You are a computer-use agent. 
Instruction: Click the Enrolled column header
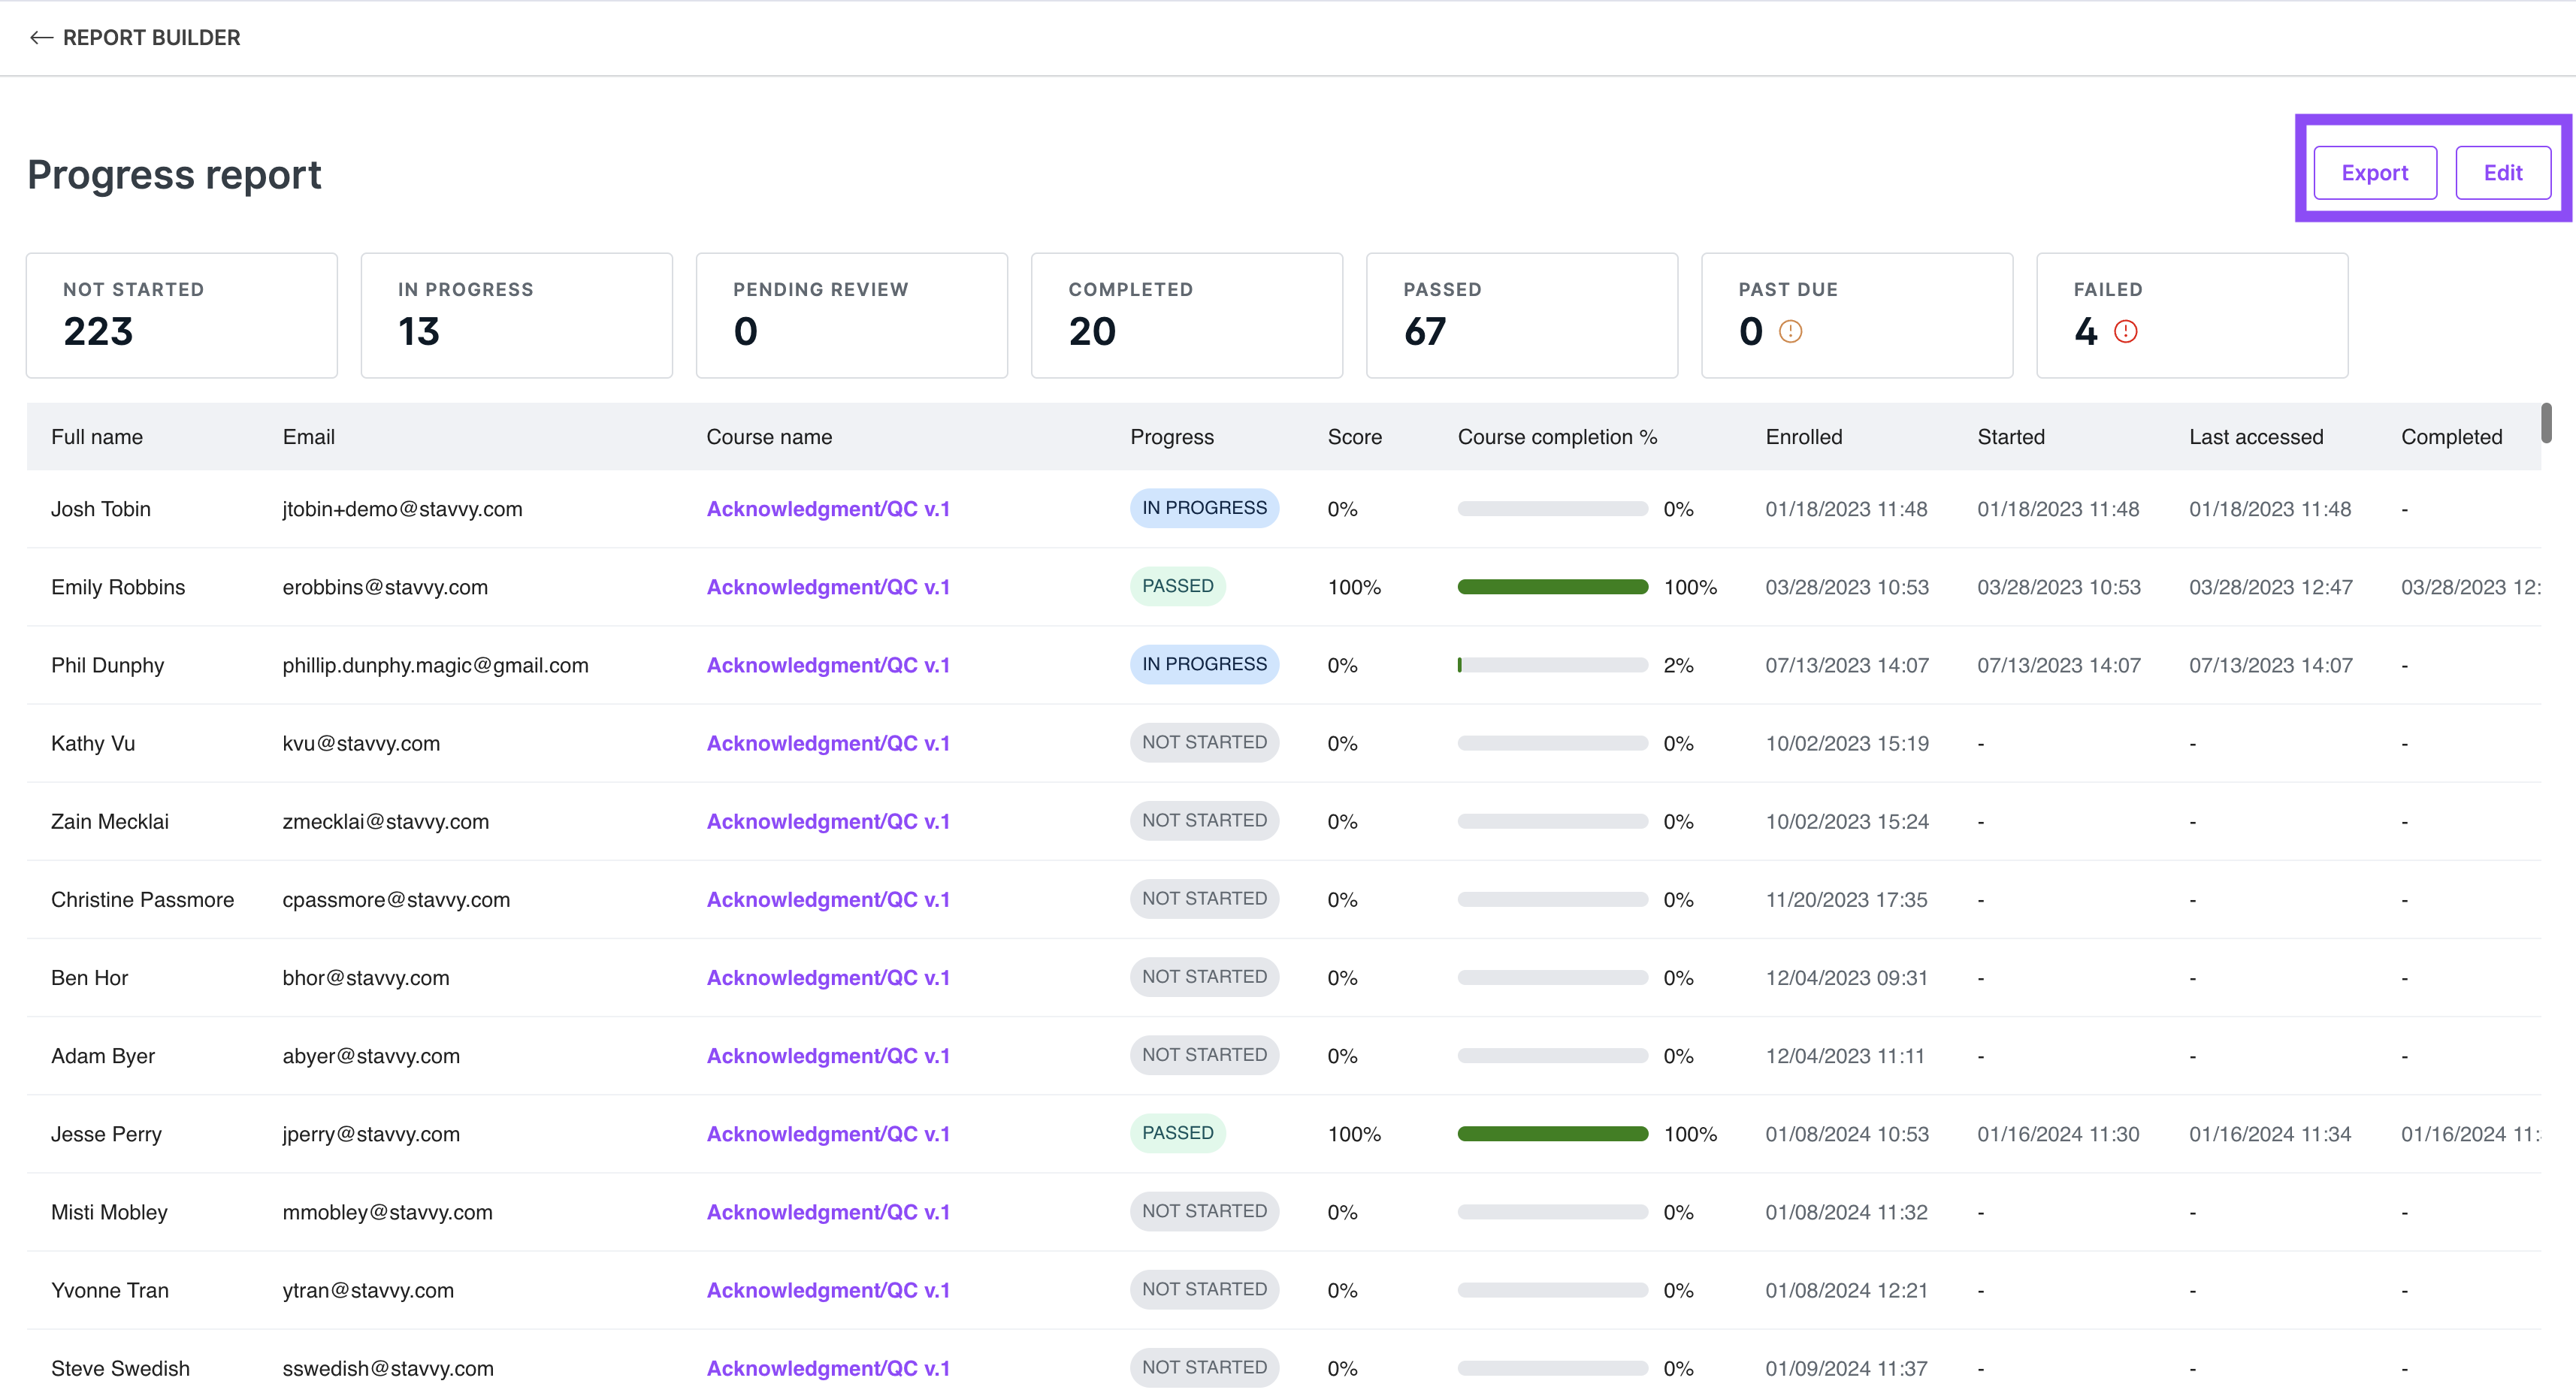coord(1803,437)
